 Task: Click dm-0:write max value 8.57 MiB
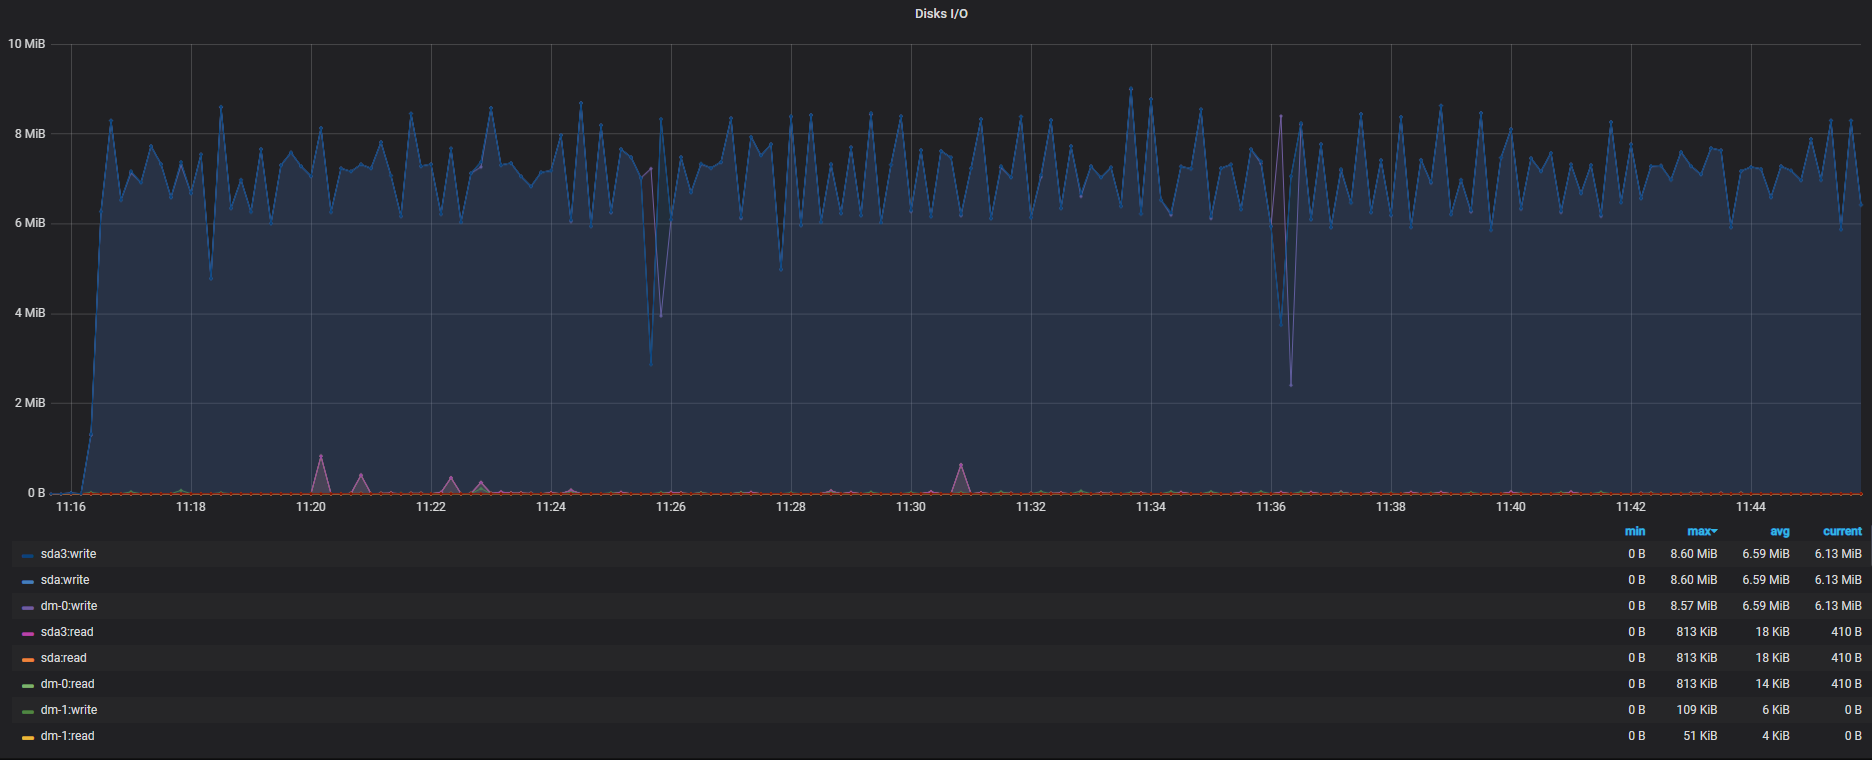click(x=1693, y=606)
